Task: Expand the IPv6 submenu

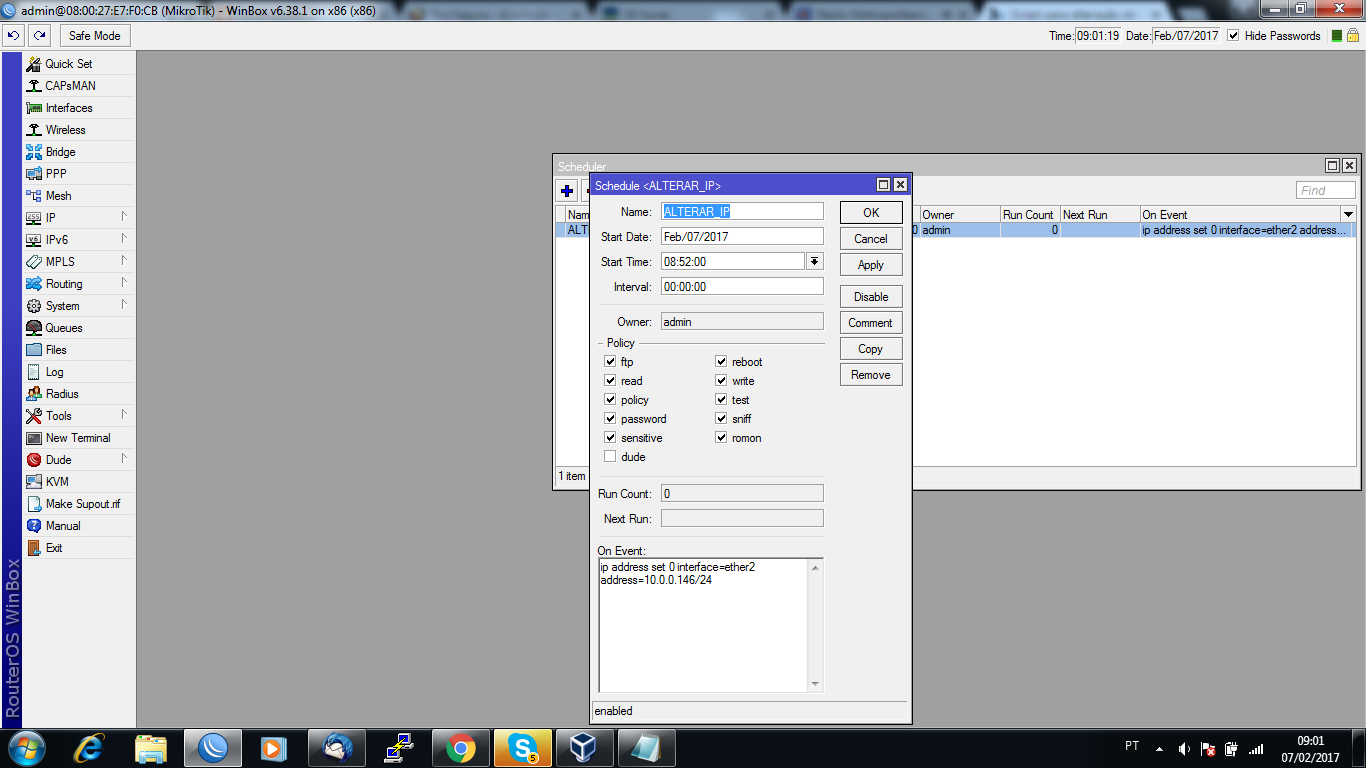Action: click(125, 239)
